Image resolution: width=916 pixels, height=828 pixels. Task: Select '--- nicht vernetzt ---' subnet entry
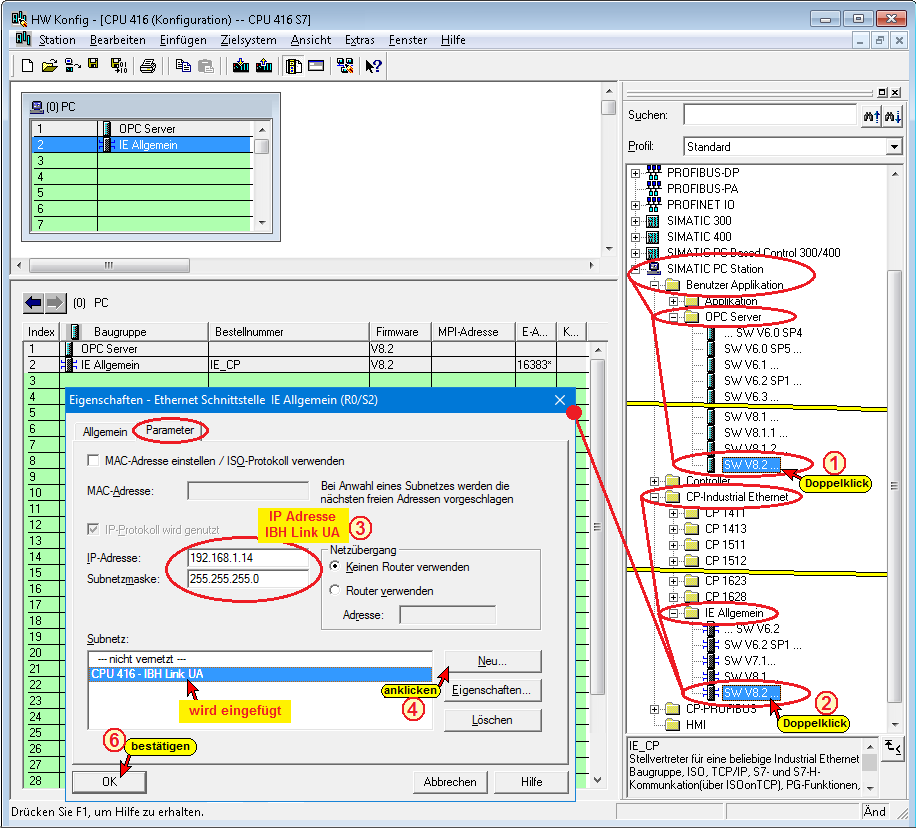(260, 659)
